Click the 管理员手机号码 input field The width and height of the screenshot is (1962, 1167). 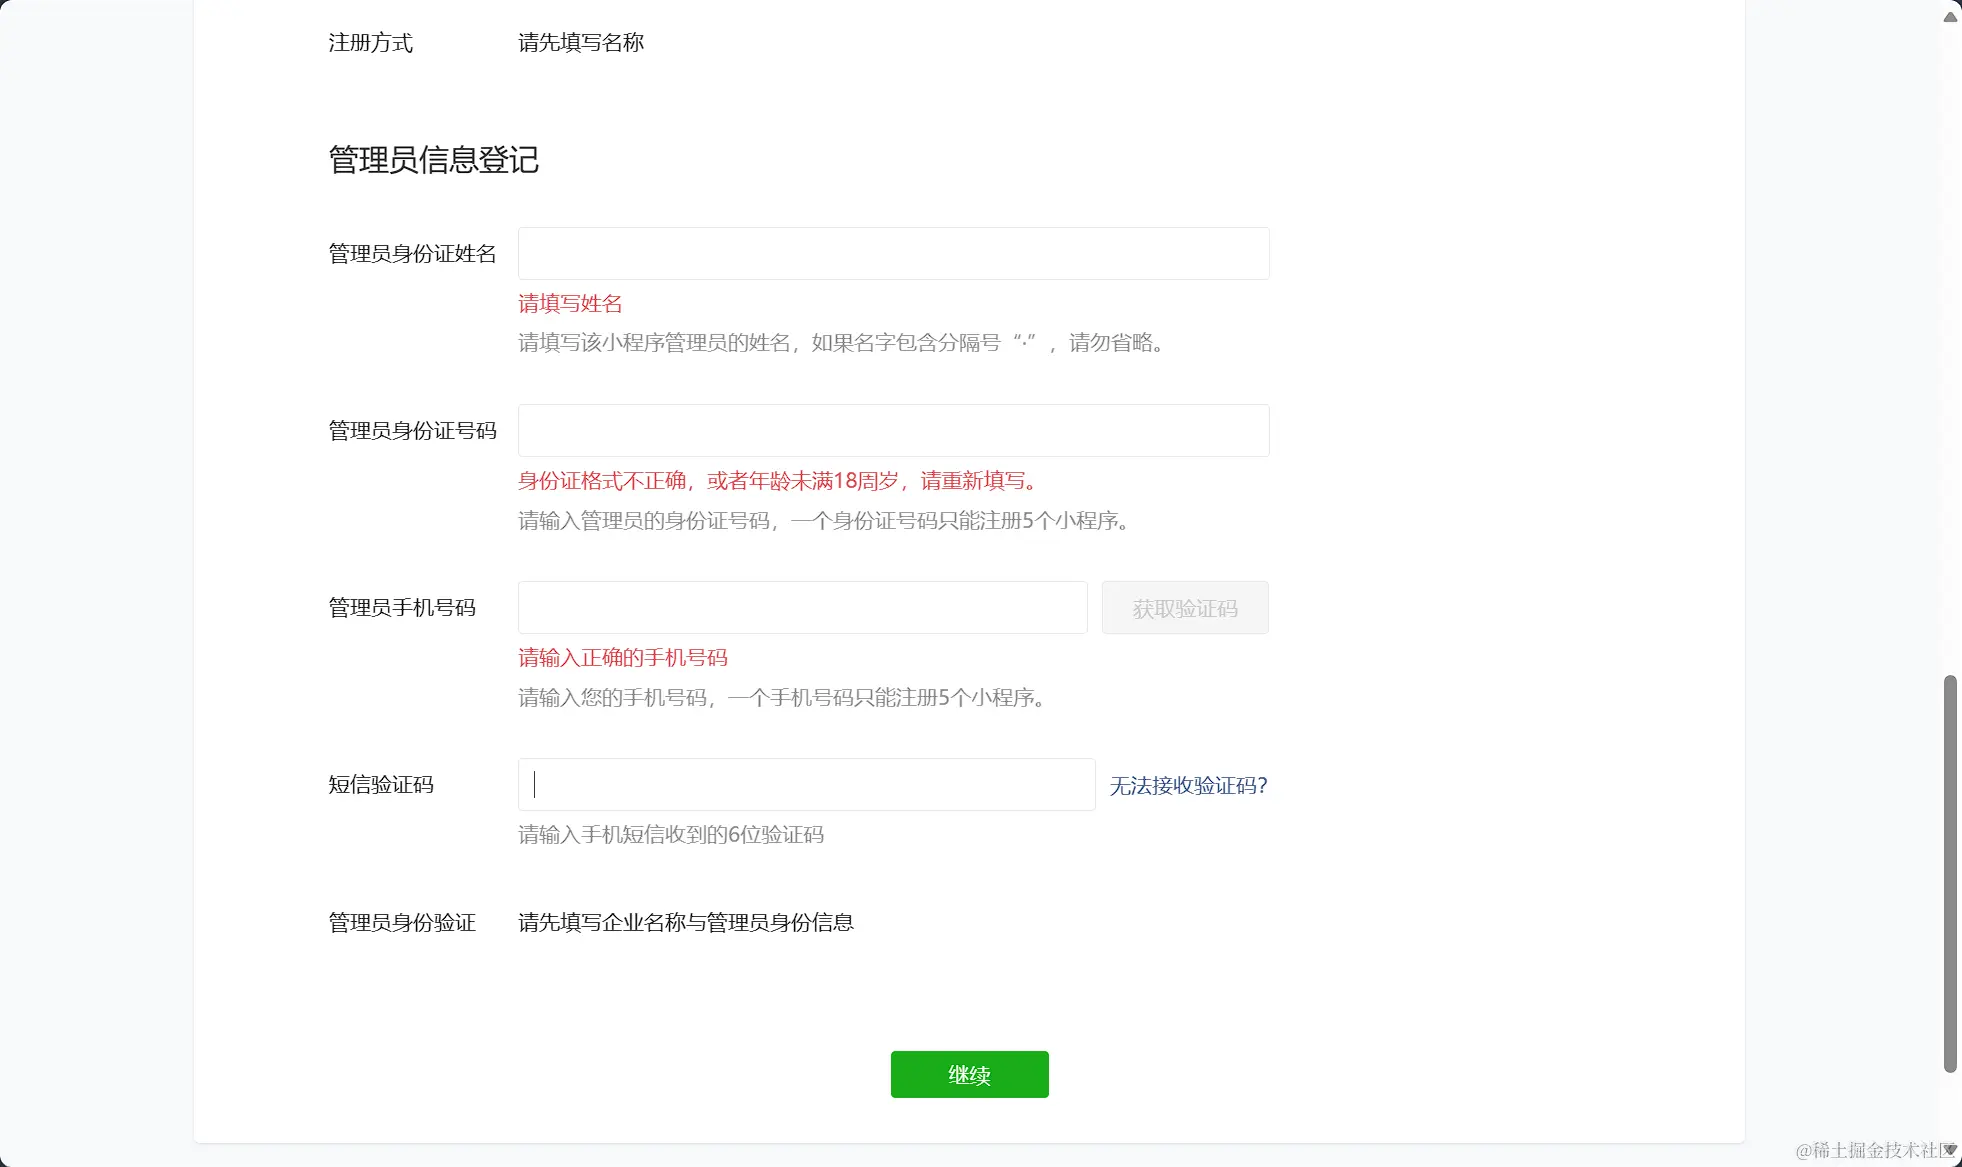[802, 608]
